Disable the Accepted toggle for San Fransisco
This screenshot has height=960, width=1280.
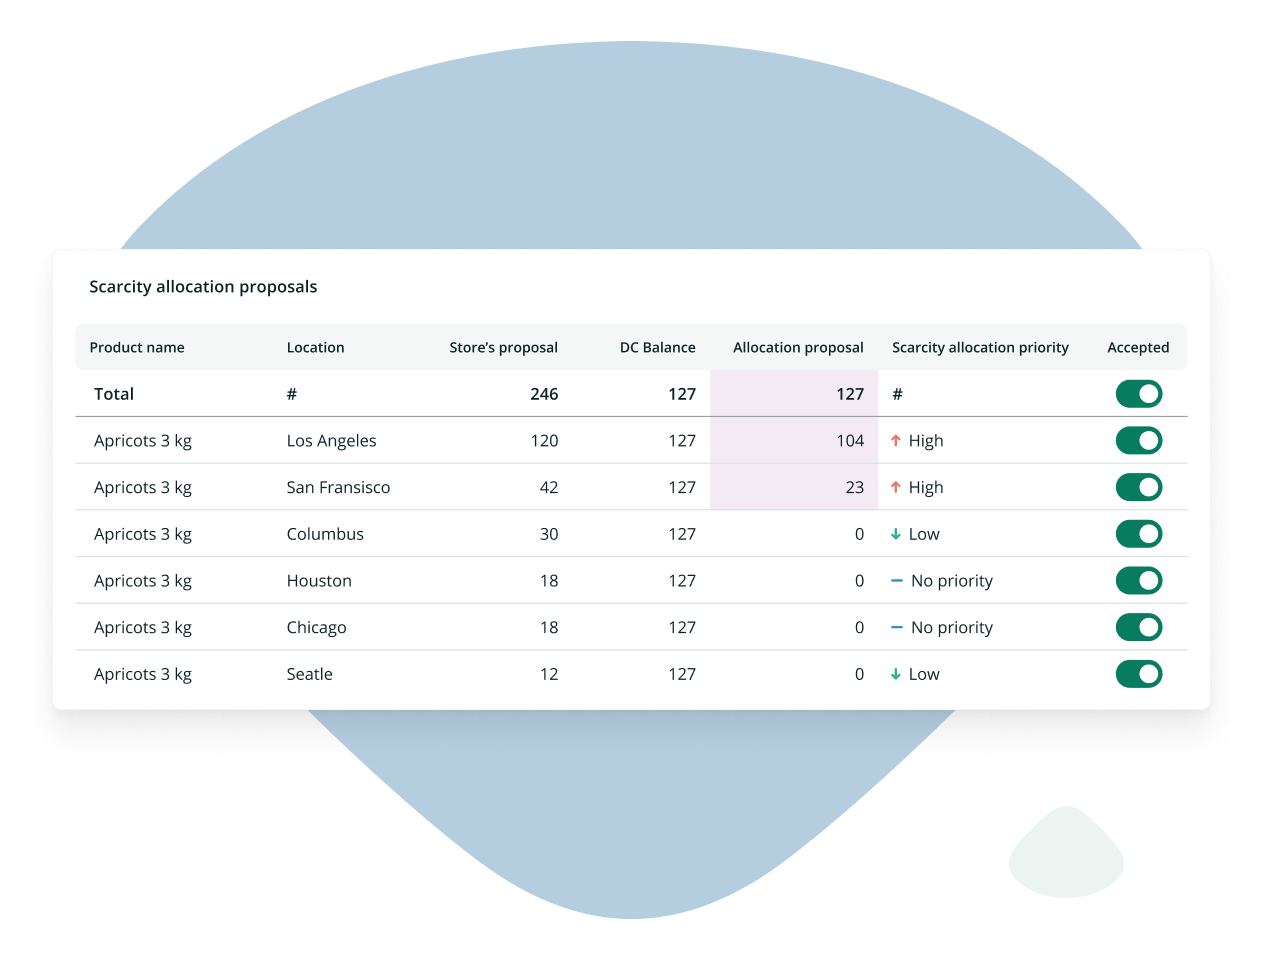tap(1138, 488)
